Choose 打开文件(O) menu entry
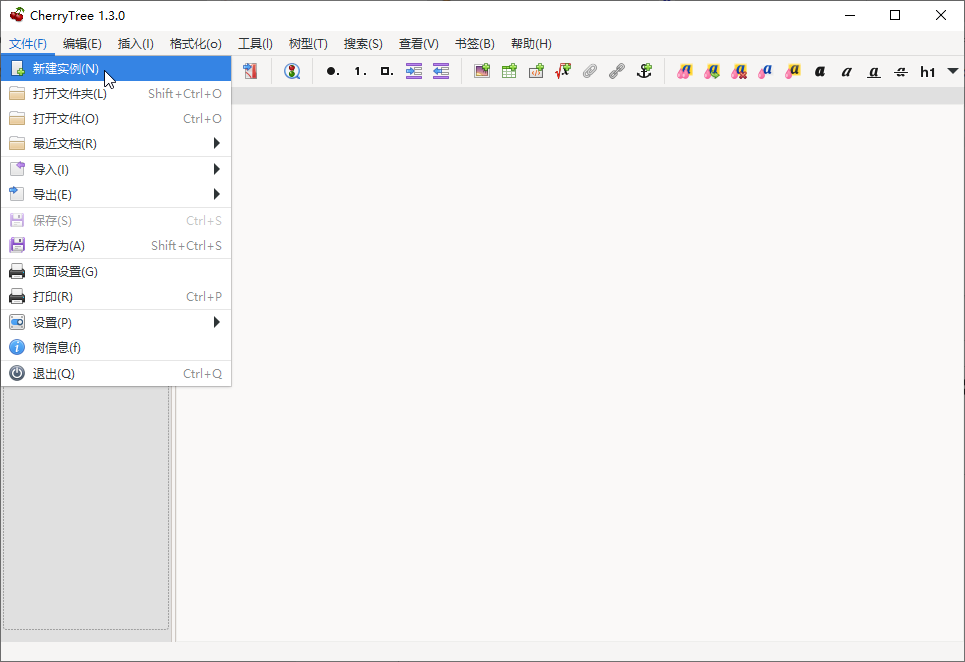965x662 pixels. pyautogui.click(x=116, y=118)
